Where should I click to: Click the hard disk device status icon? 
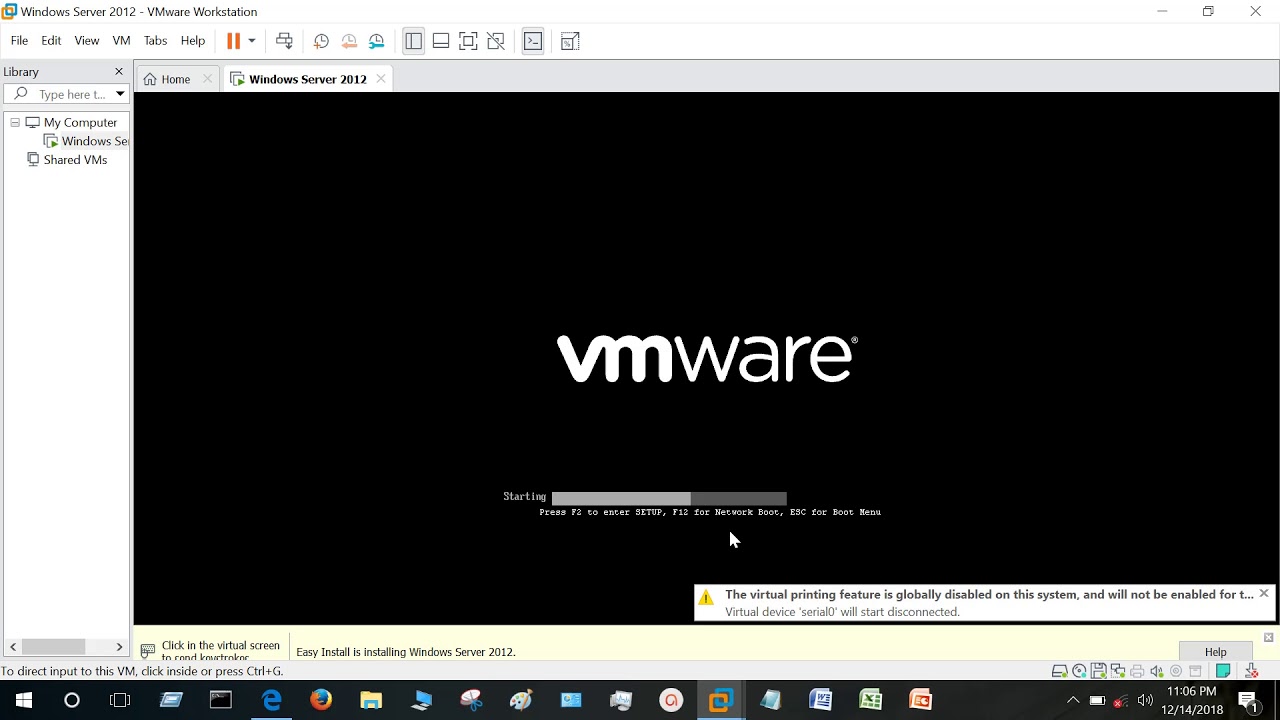coord(1059,671)
